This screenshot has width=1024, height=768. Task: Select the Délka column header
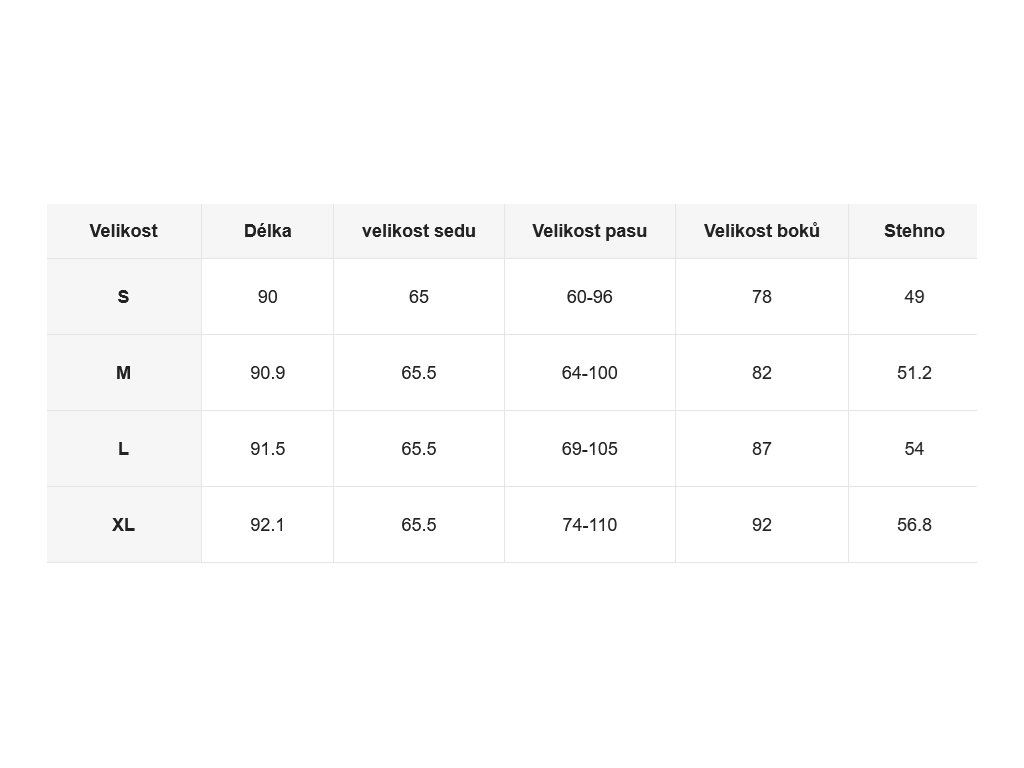click(x=267, y=231)
